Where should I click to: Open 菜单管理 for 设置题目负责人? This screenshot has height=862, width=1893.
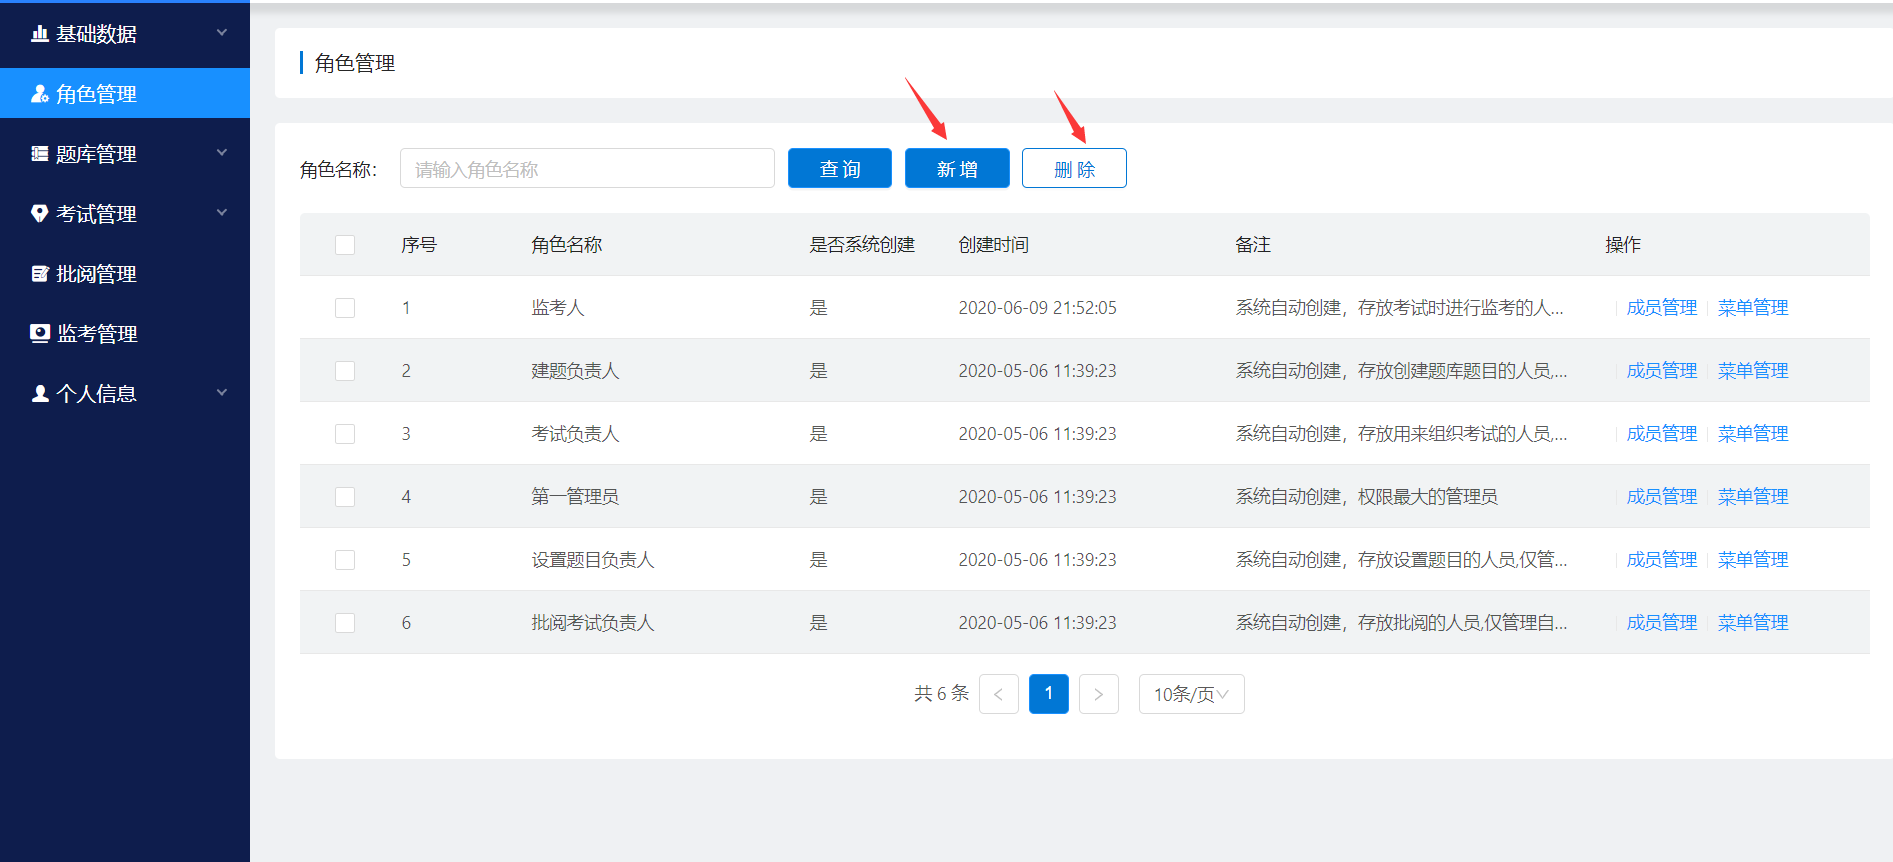[1753, 560]
